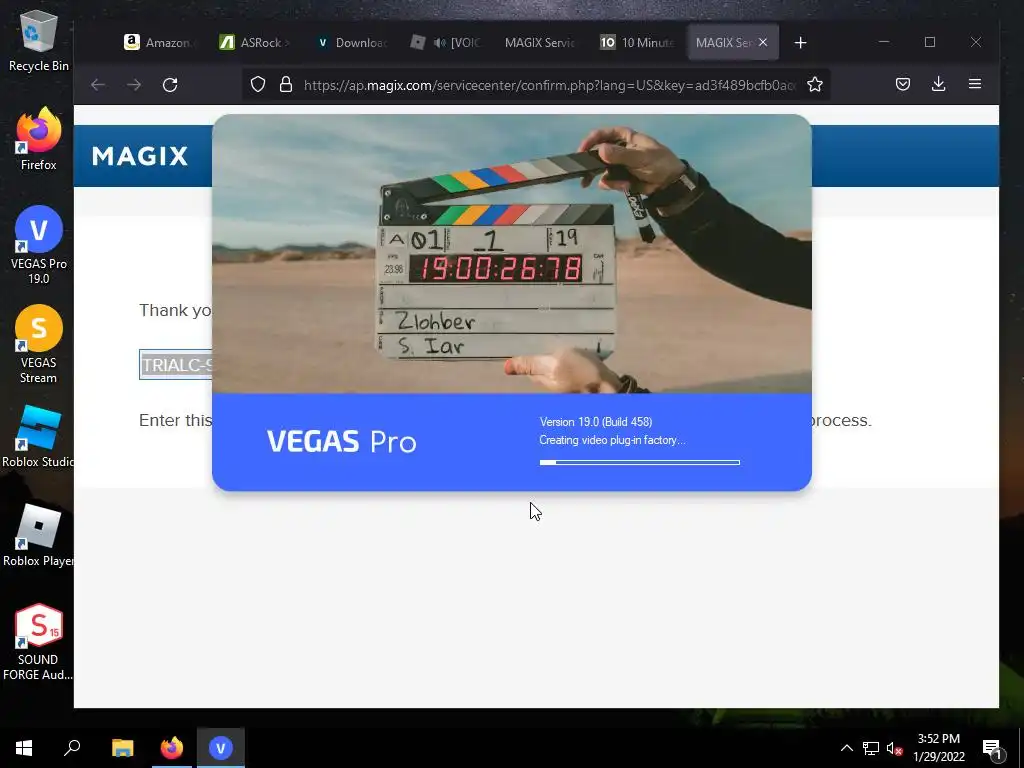Go forward in Firefox browser
Viewport: 1024px width, 768px height.
(x=134, y=84)
